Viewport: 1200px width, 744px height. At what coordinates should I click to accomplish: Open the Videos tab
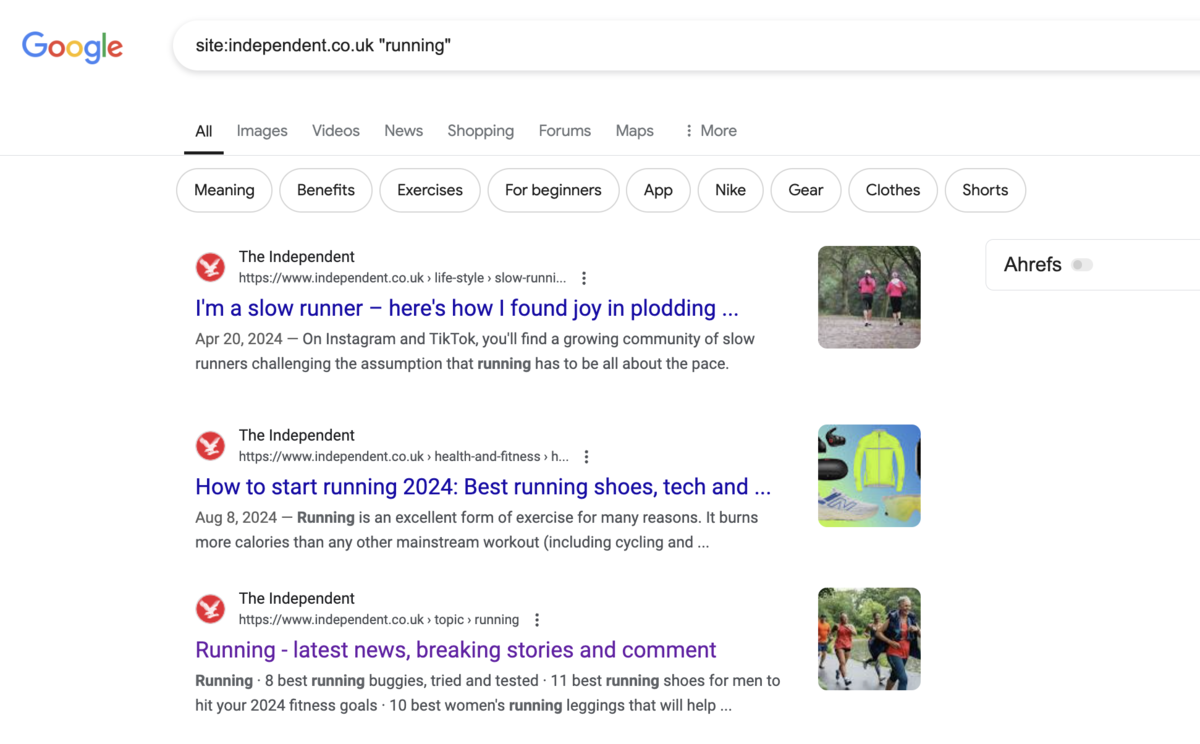click(335, 131)
